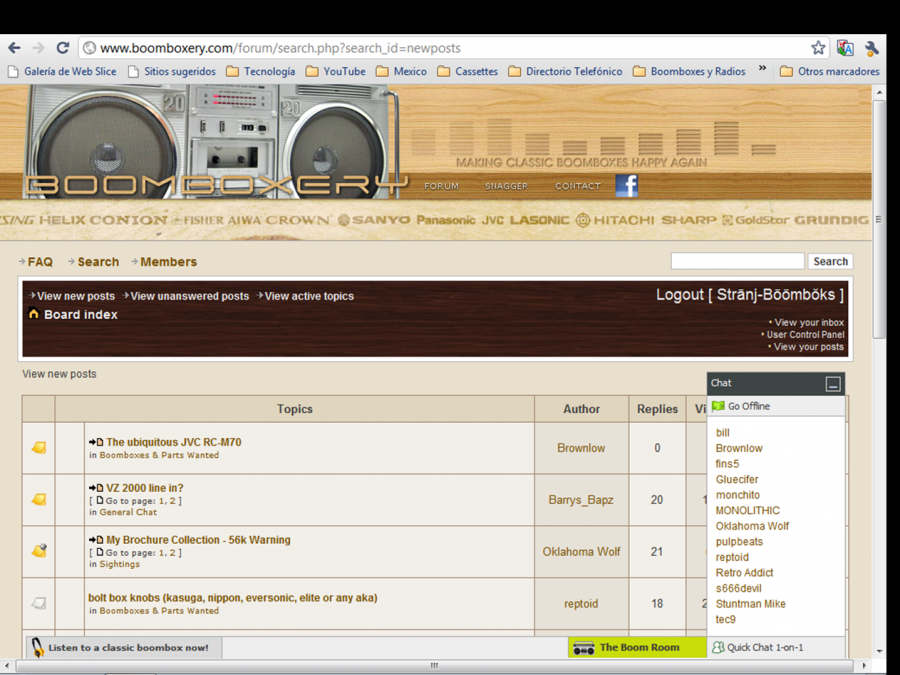Screen dimensions: 900x675
Task: Click View new posts in the dark bar
Action: coord(76,296)
